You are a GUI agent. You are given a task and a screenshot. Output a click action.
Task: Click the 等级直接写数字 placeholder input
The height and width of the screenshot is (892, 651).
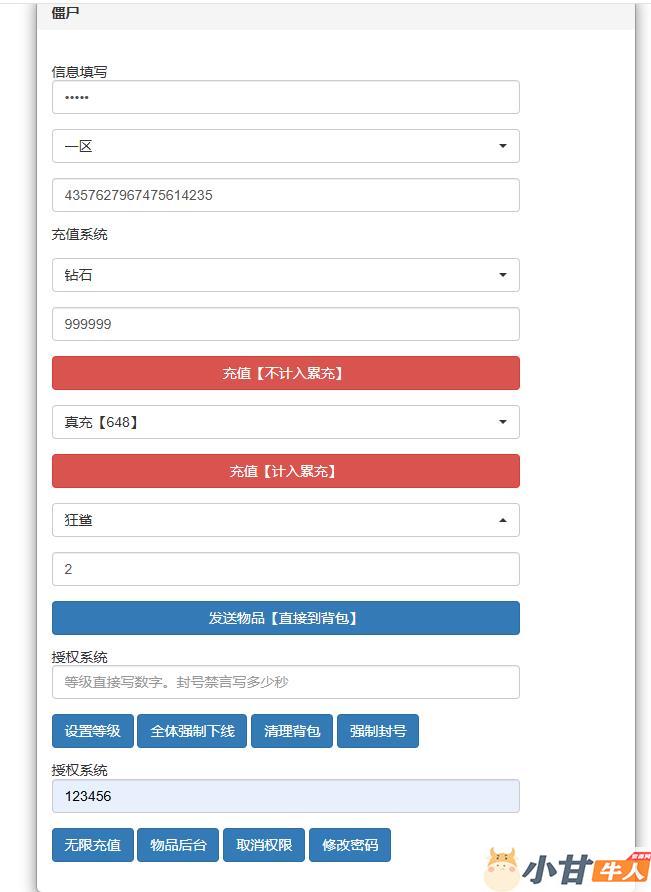point(285,682)
